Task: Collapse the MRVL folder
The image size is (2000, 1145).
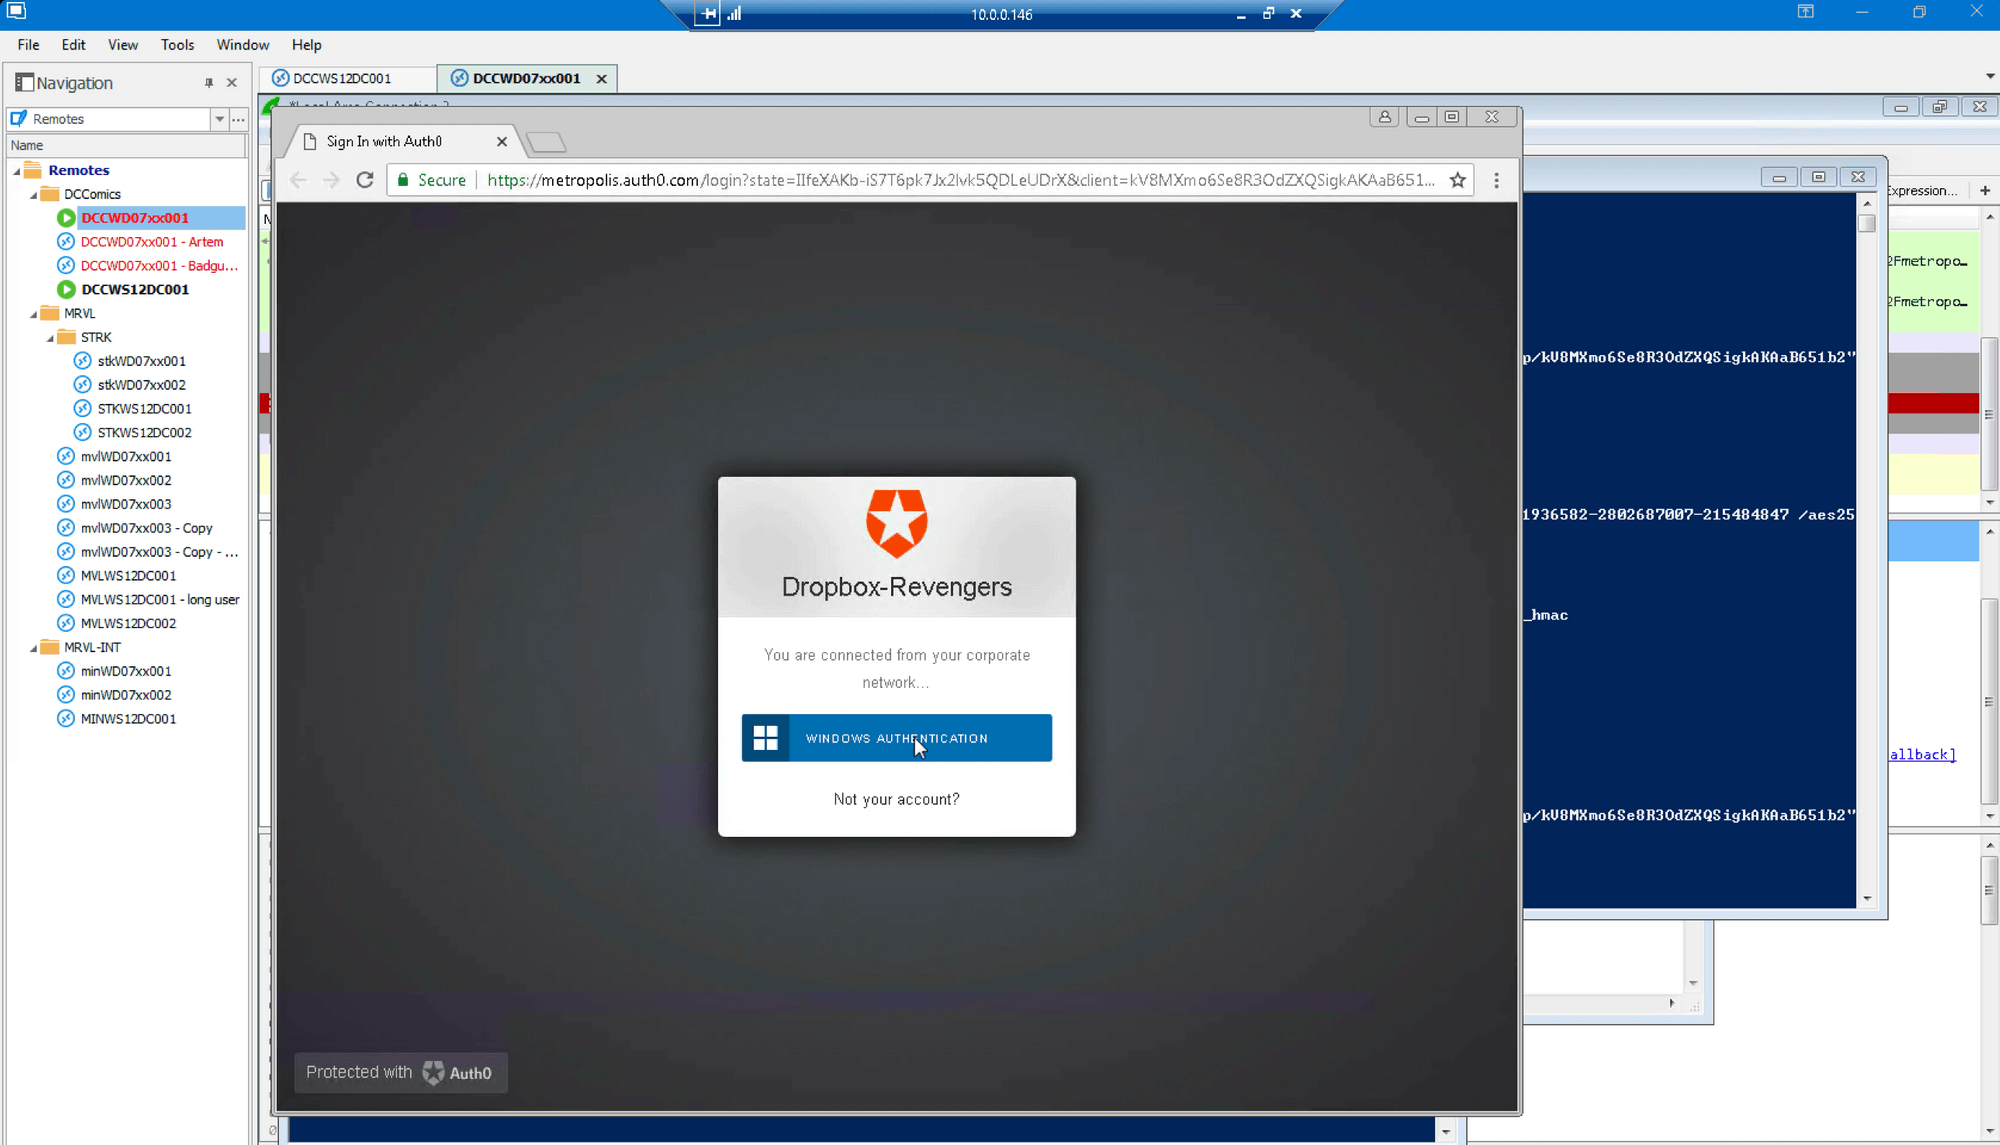Action: 33,314
